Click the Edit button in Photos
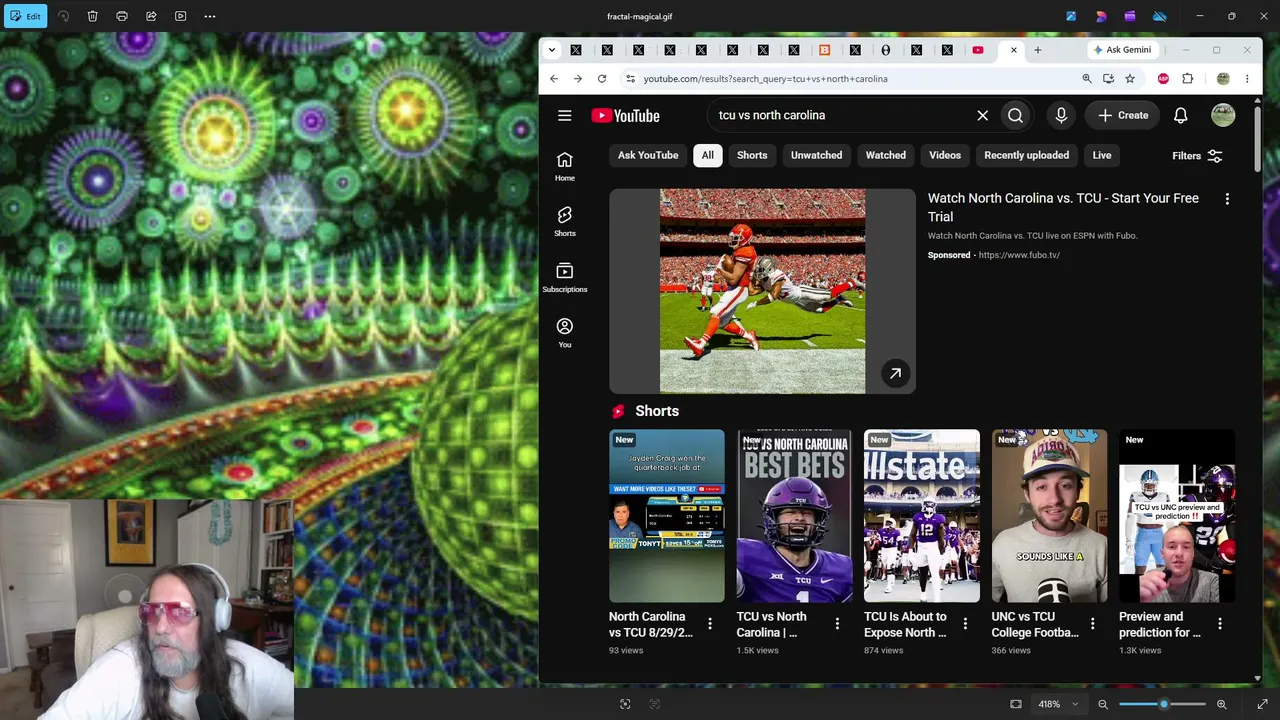Screen dimensions: 1280x720 click(25, 16)
